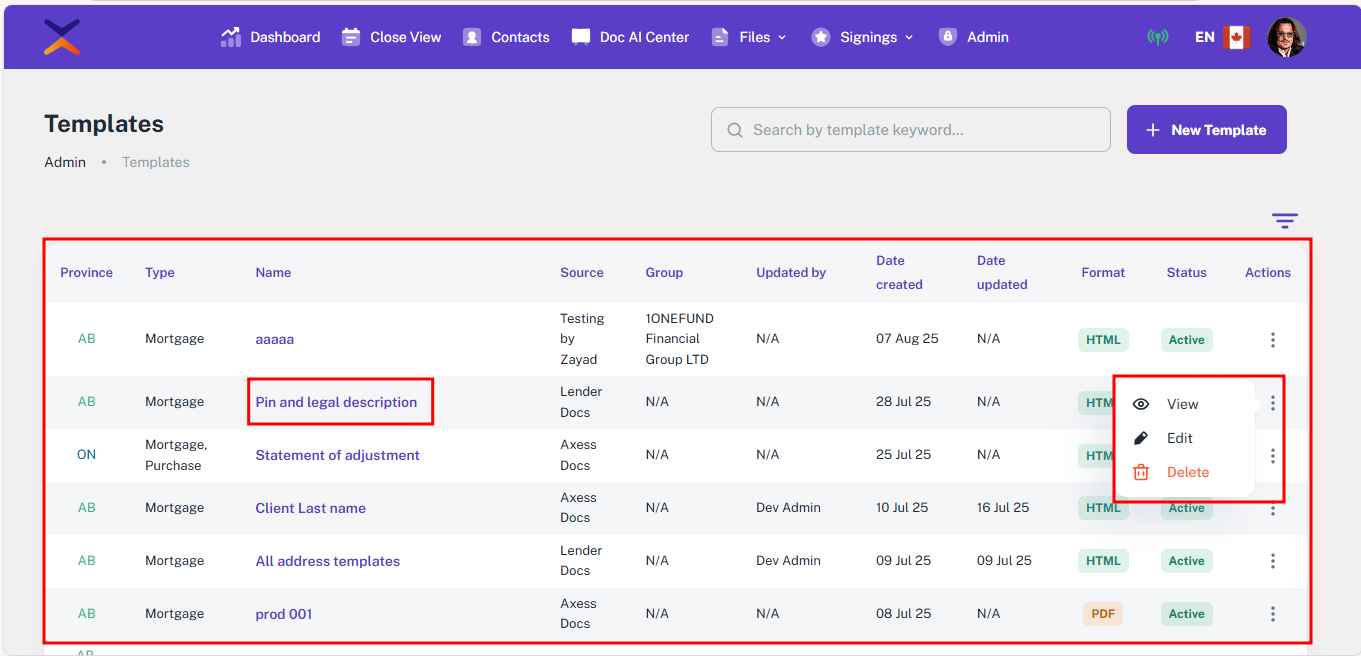This screenshot has width=1361, height=656.
Task: Open actions for All address templates
Action: (x=1272, y=561)
